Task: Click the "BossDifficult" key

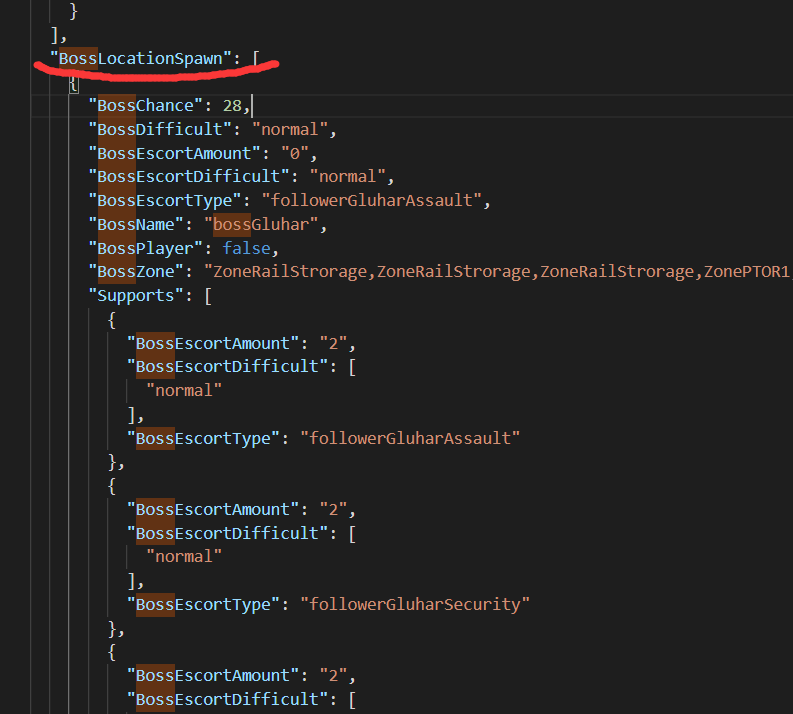Action: [x=160, y=129]
